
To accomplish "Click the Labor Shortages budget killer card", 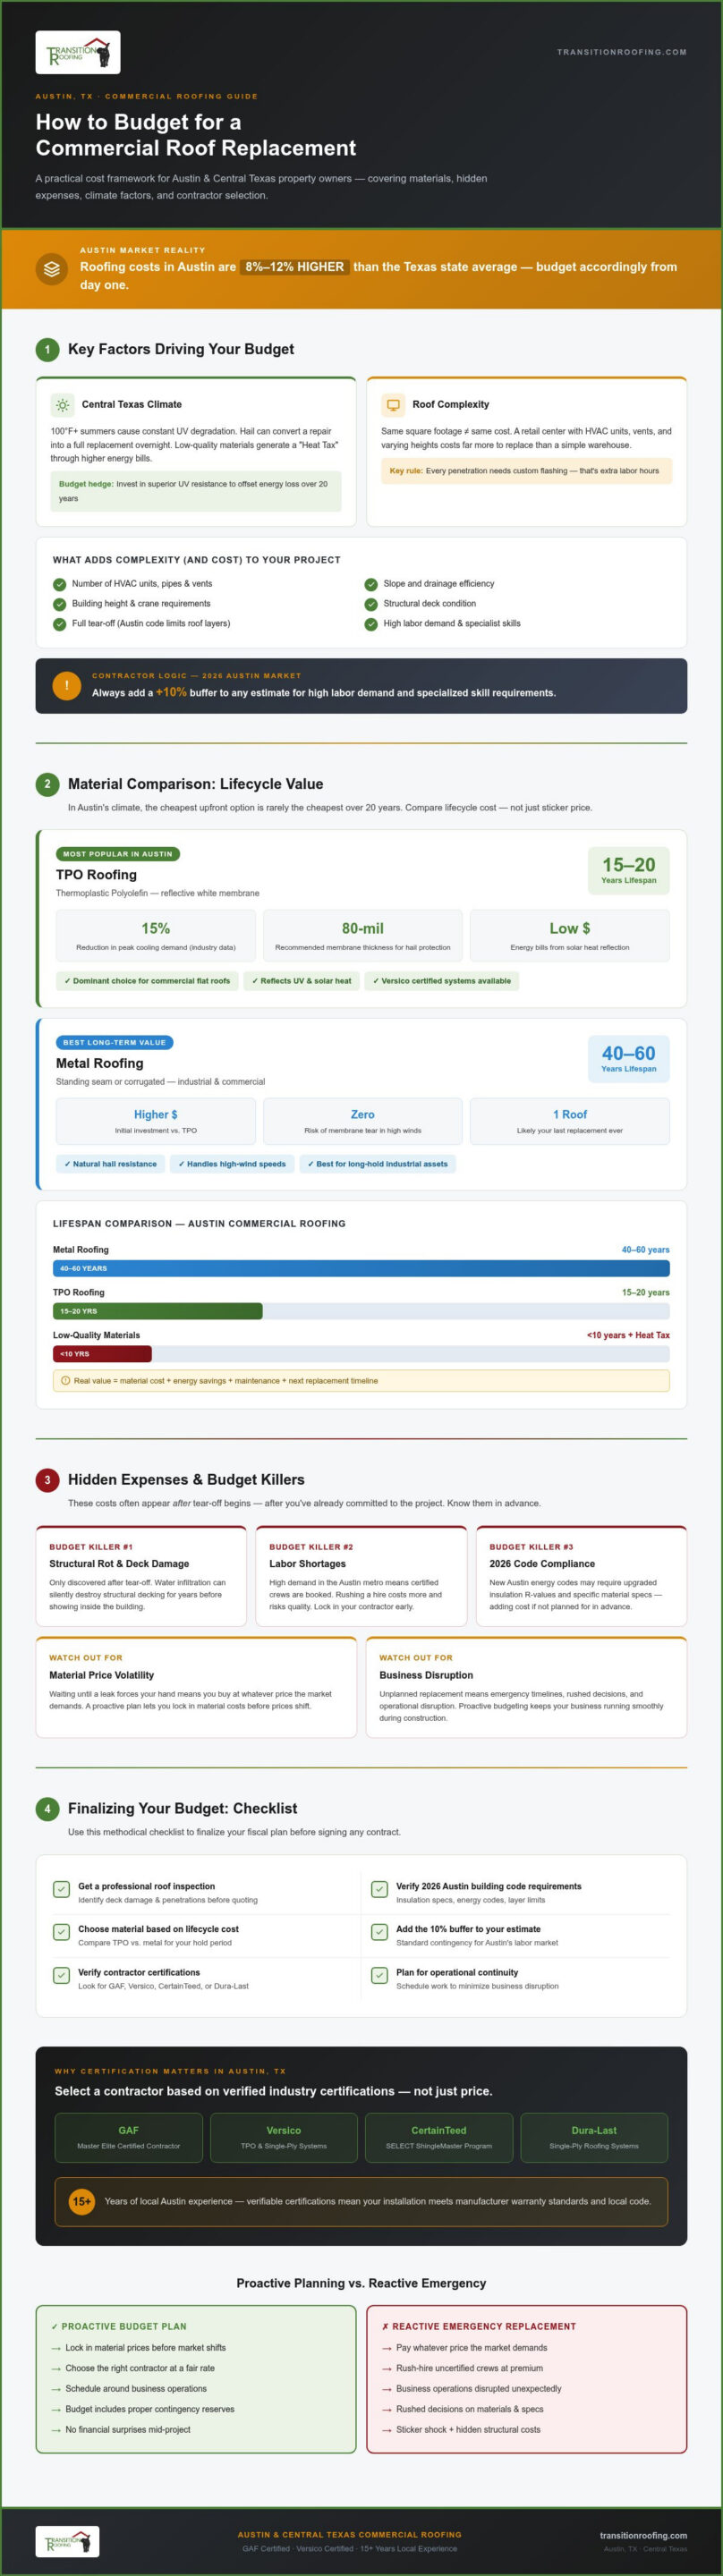I will tap(361, 1575).
